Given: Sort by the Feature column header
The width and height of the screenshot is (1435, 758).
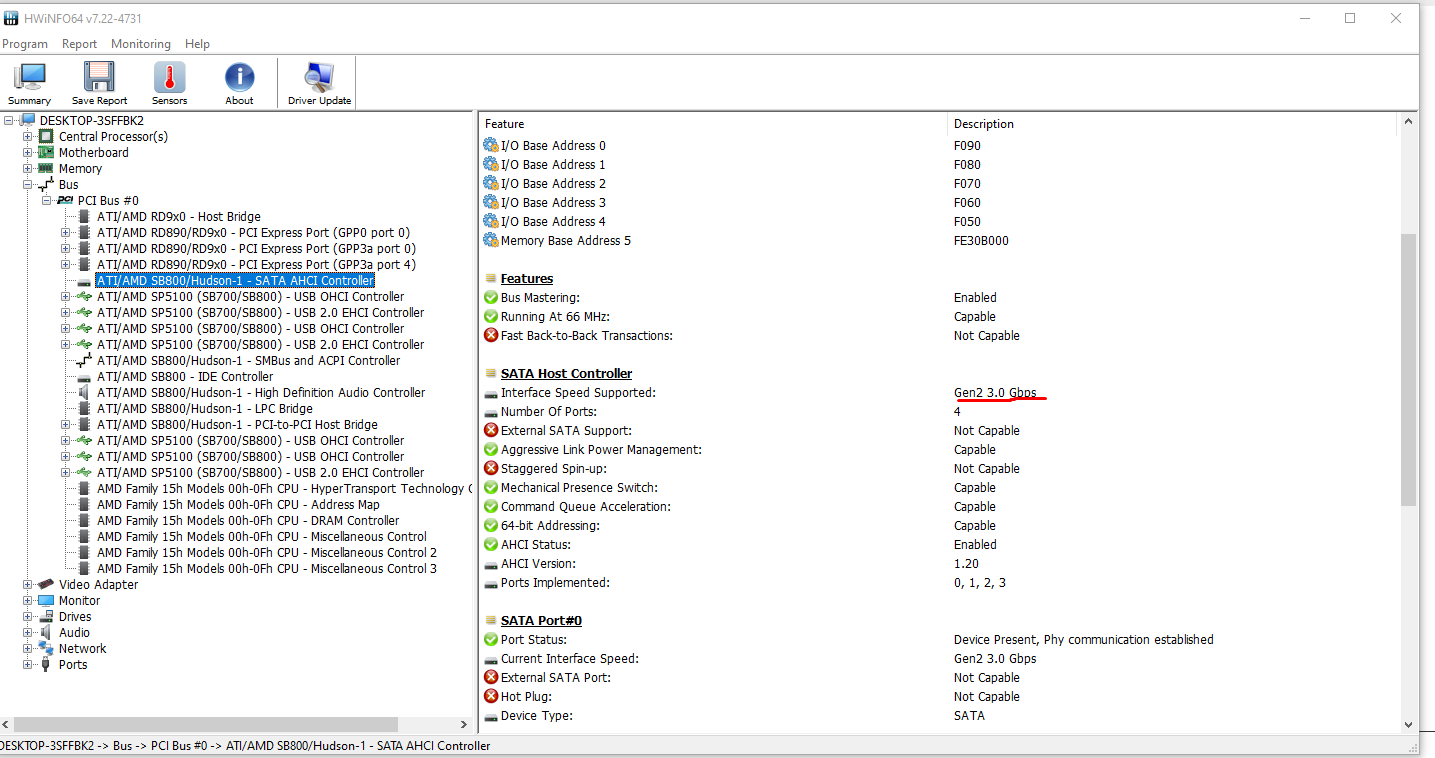Looking at the screenshot, I should [x=713, y=124].
